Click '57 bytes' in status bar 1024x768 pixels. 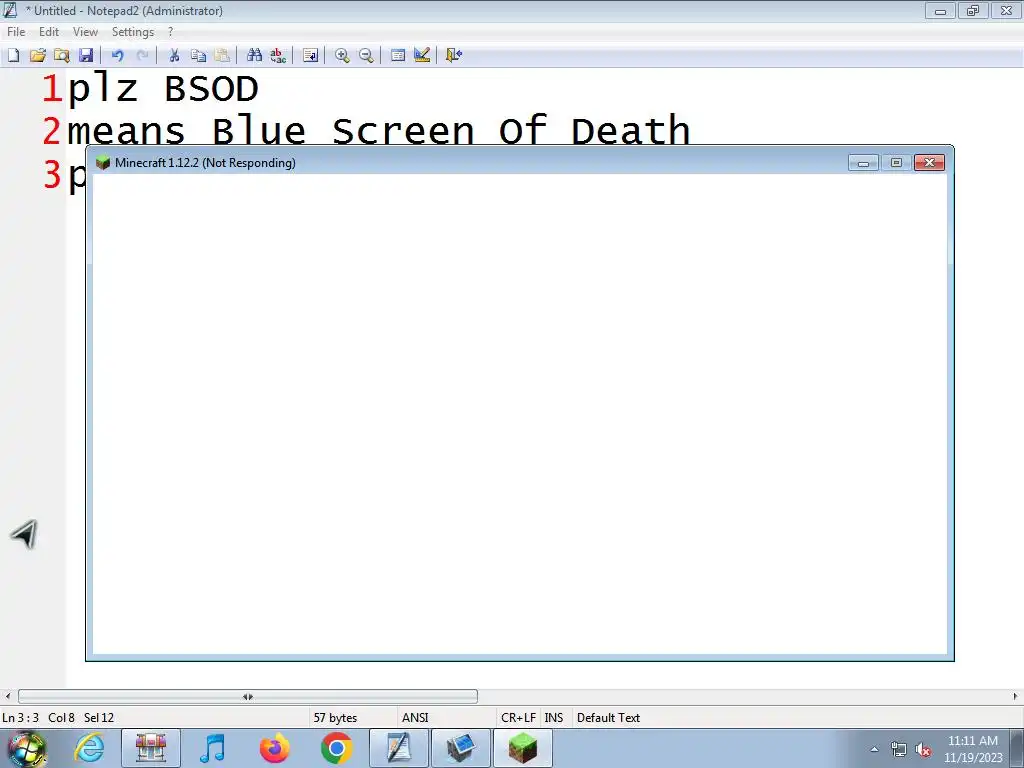tap(335, 718)
